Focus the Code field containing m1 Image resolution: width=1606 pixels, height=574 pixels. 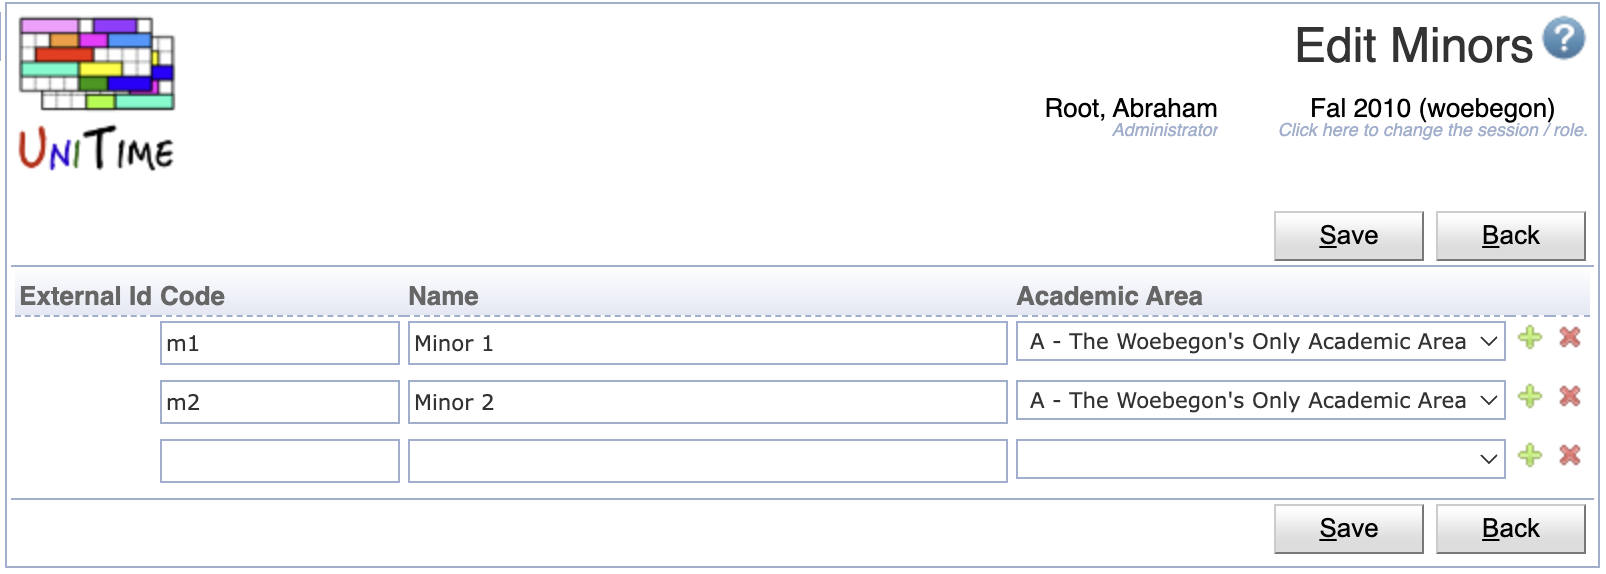pyautogui.click(x=280, y=343)
